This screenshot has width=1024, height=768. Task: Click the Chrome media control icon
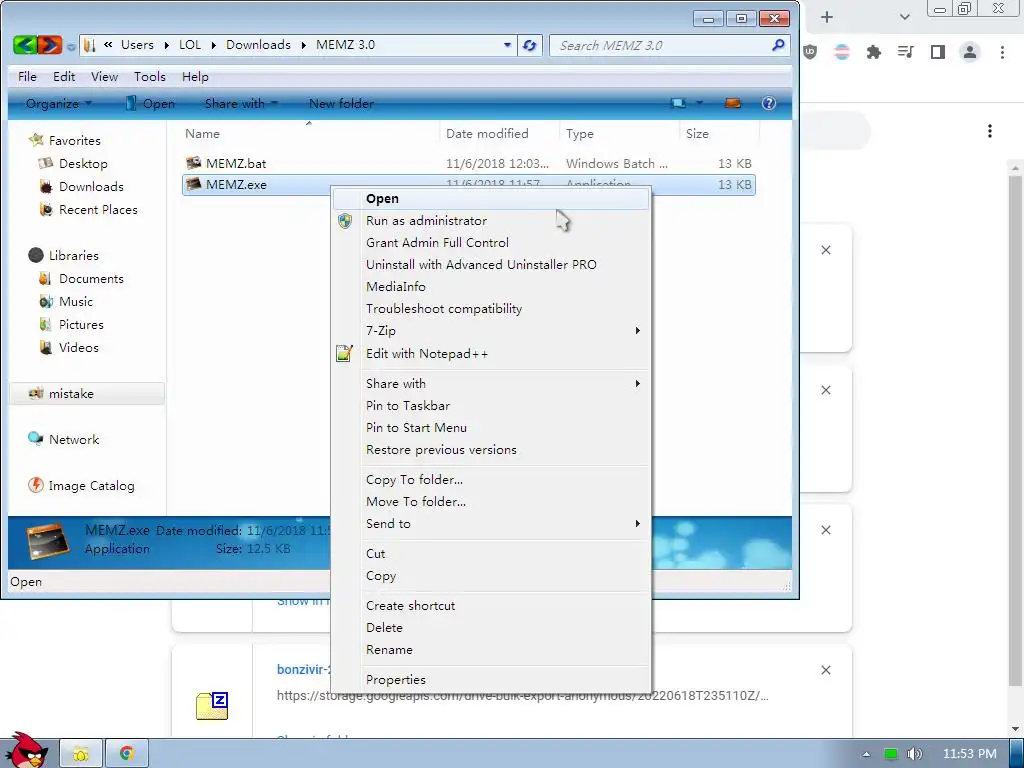tap(906, 52)
